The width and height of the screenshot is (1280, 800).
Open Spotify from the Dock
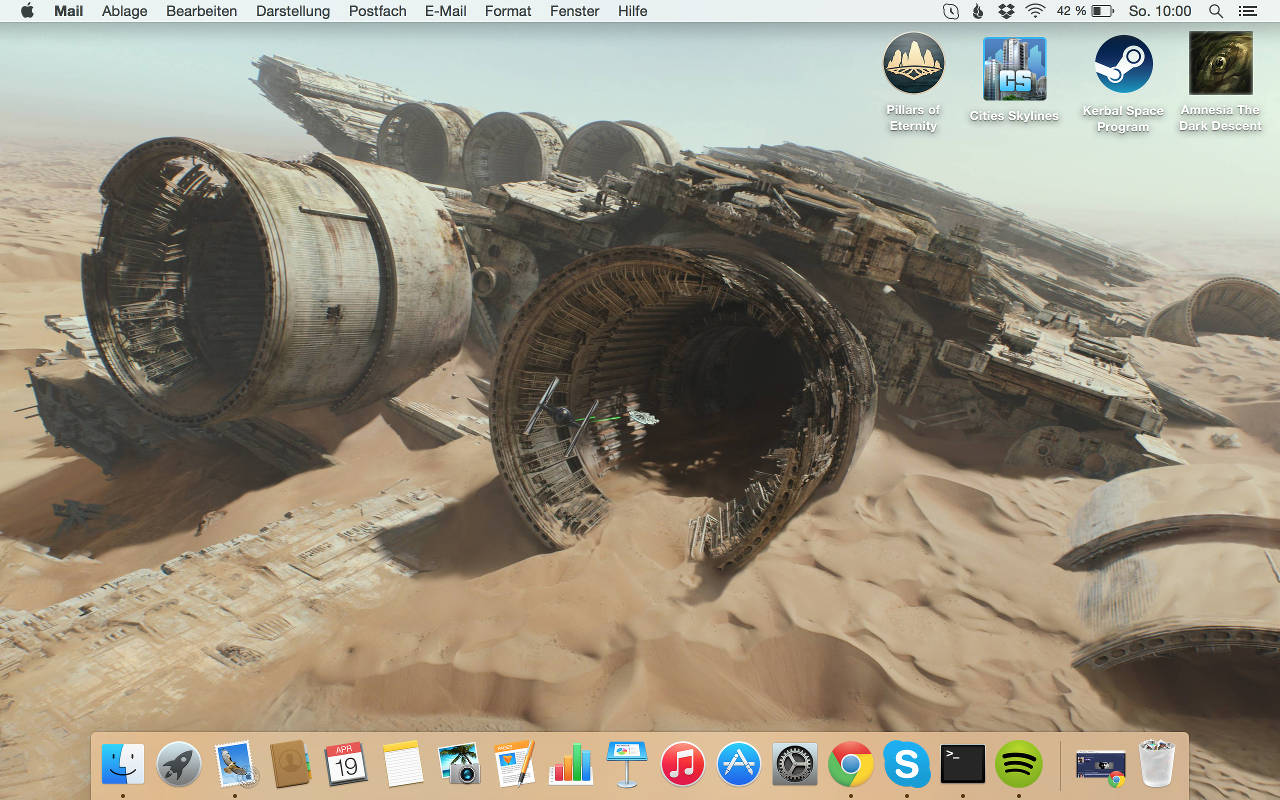pos(1019,765)
